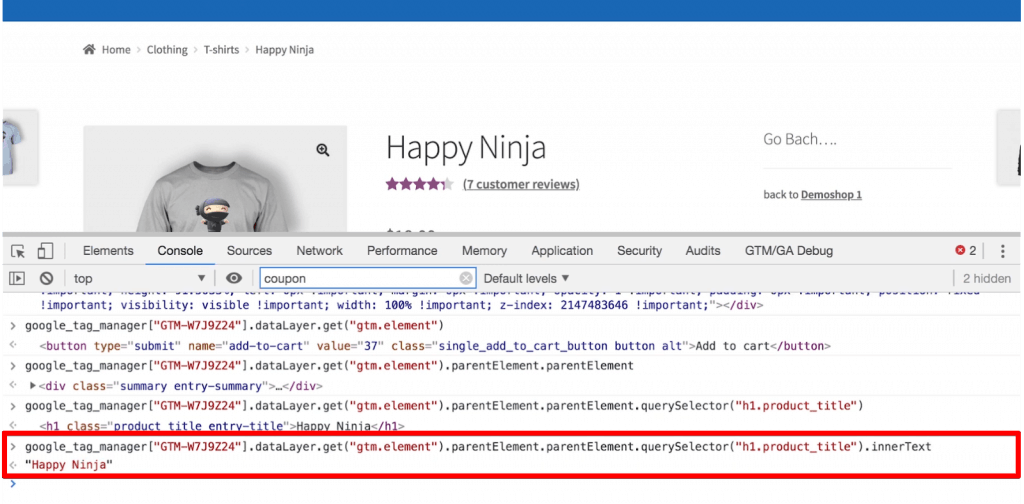The width and height of the screenshot is (1024, 504).
Task: Open the Network tab
Action: (x=319, y=251)
